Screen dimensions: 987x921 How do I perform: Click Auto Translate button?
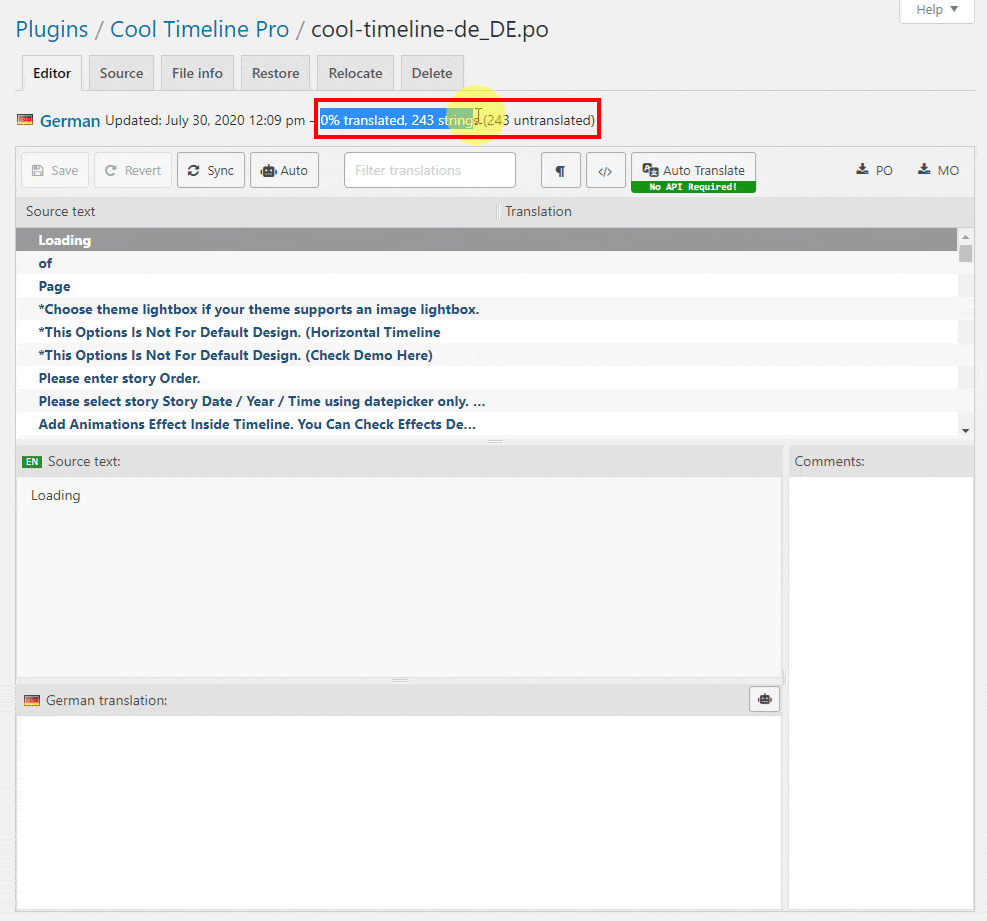pos(693,172)
